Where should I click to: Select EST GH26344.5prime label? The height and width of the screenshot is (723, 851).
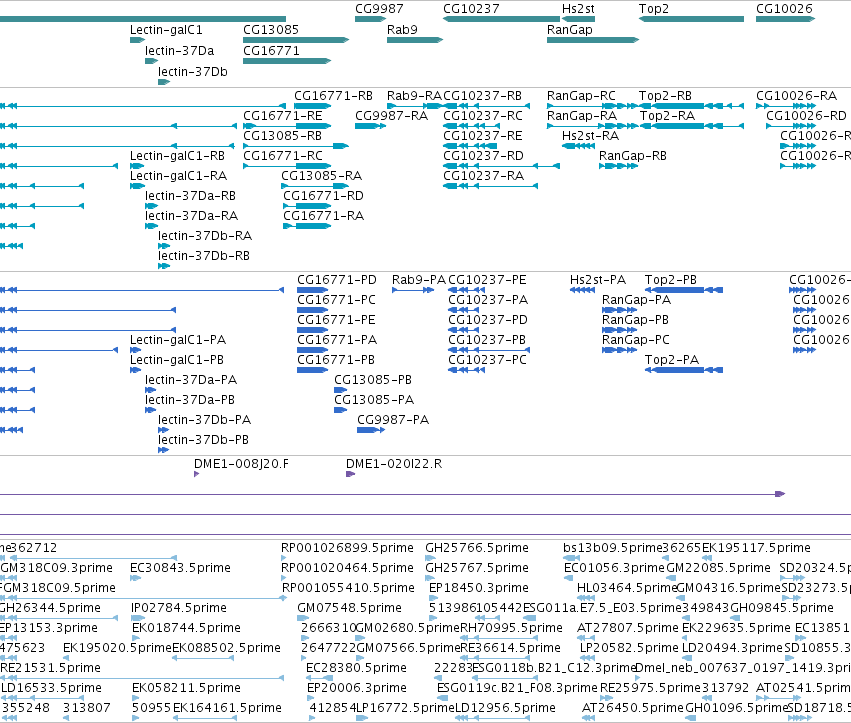pos(50,608)
